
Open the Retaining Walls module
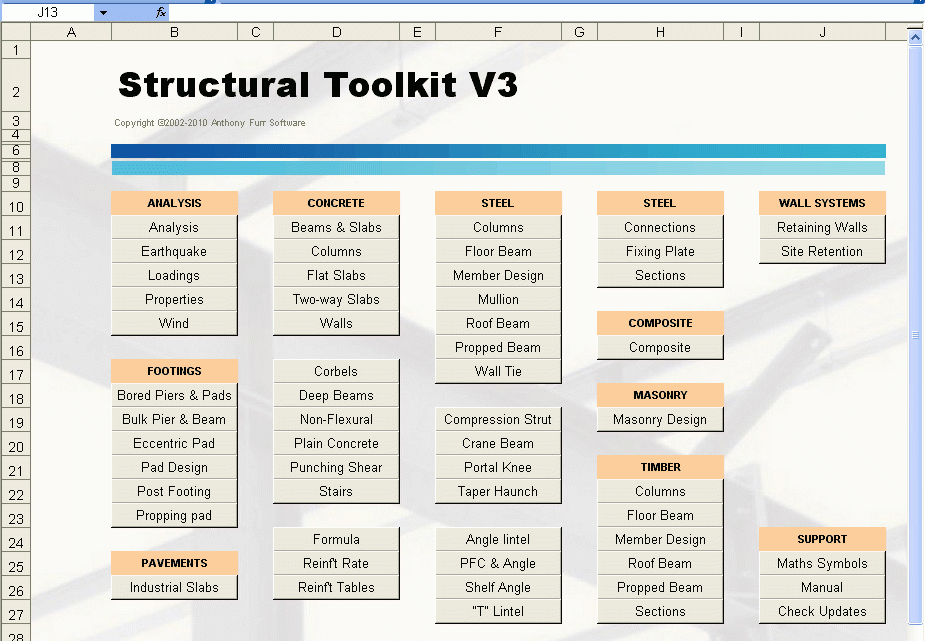point(822,228)
